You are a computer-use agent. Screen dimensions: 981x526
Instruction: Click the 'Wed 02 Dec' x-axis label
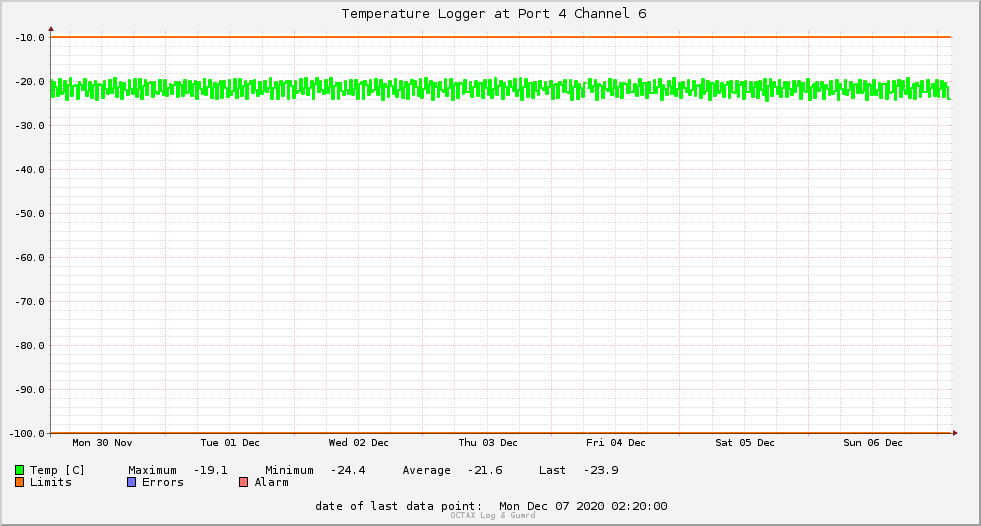(x=358, y=443)
